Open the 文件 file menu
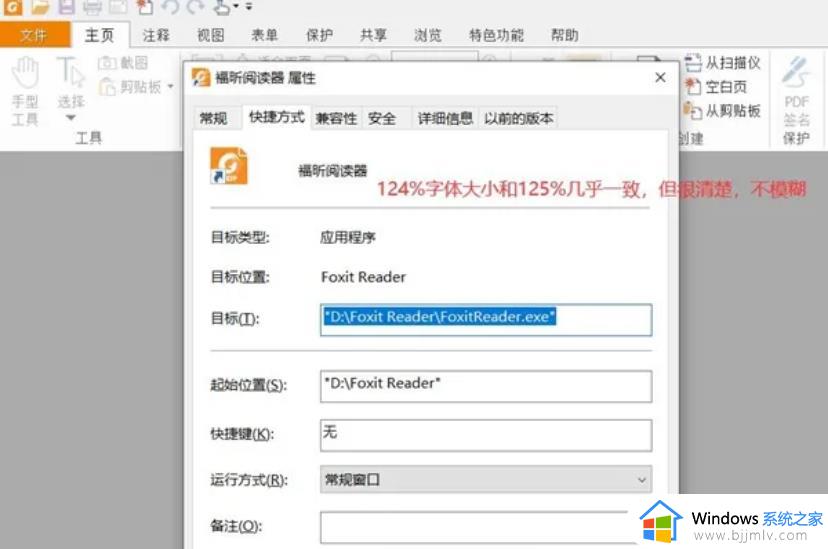Screen dimensions: 828x549 [34, 35]
